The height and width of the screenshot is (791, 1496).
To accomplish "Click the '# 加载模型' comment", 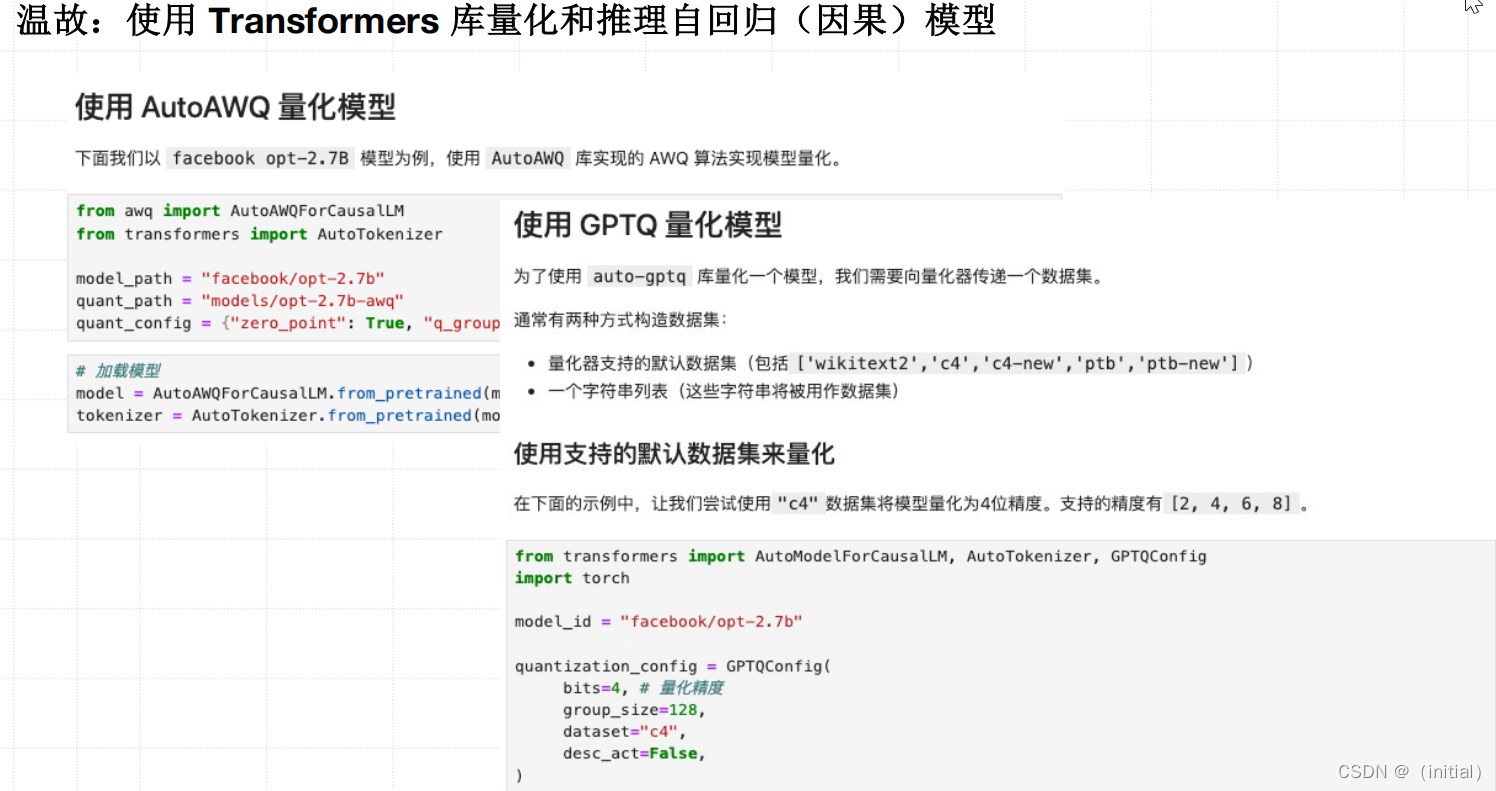I will [x=118, y=371].
